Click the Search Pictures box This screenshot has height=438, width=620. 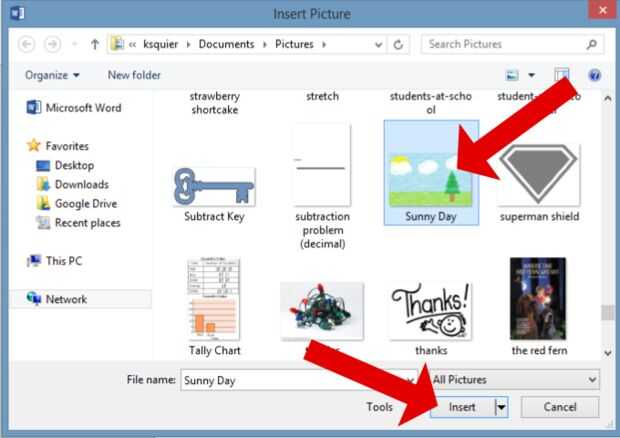coord(512,44)
